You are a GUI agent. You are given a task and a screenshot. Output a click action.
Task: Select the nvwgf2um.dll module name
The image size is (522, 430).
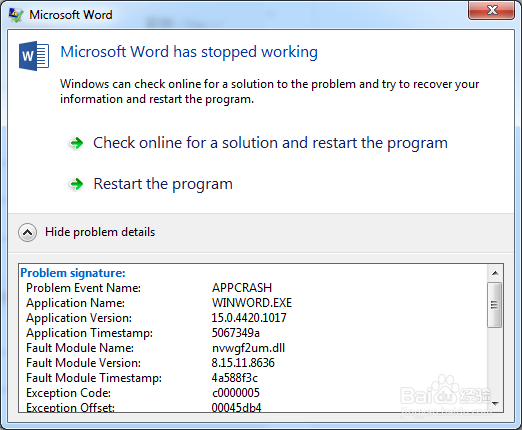coord(248,348)
